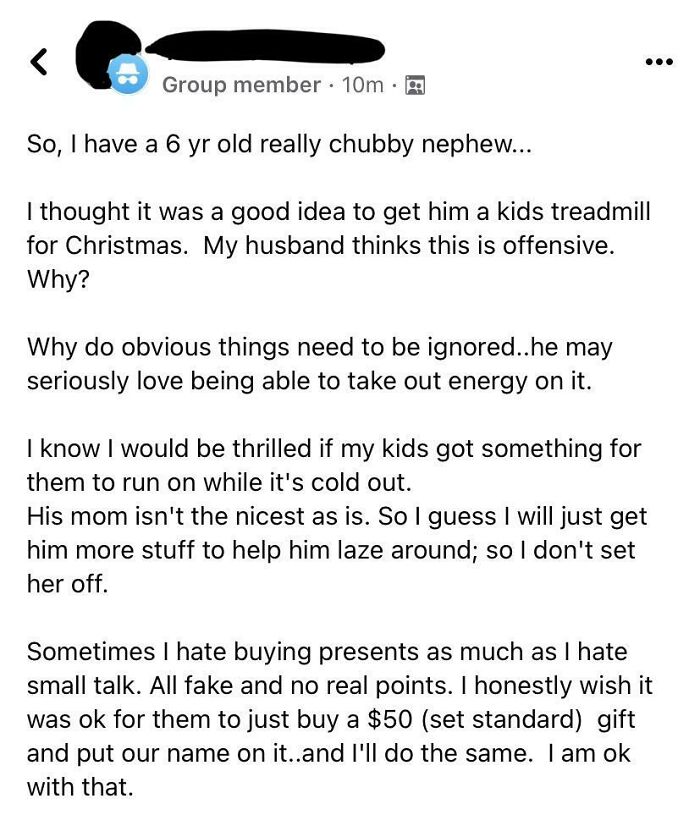Open the 10m post timestamp

(363, 85)
